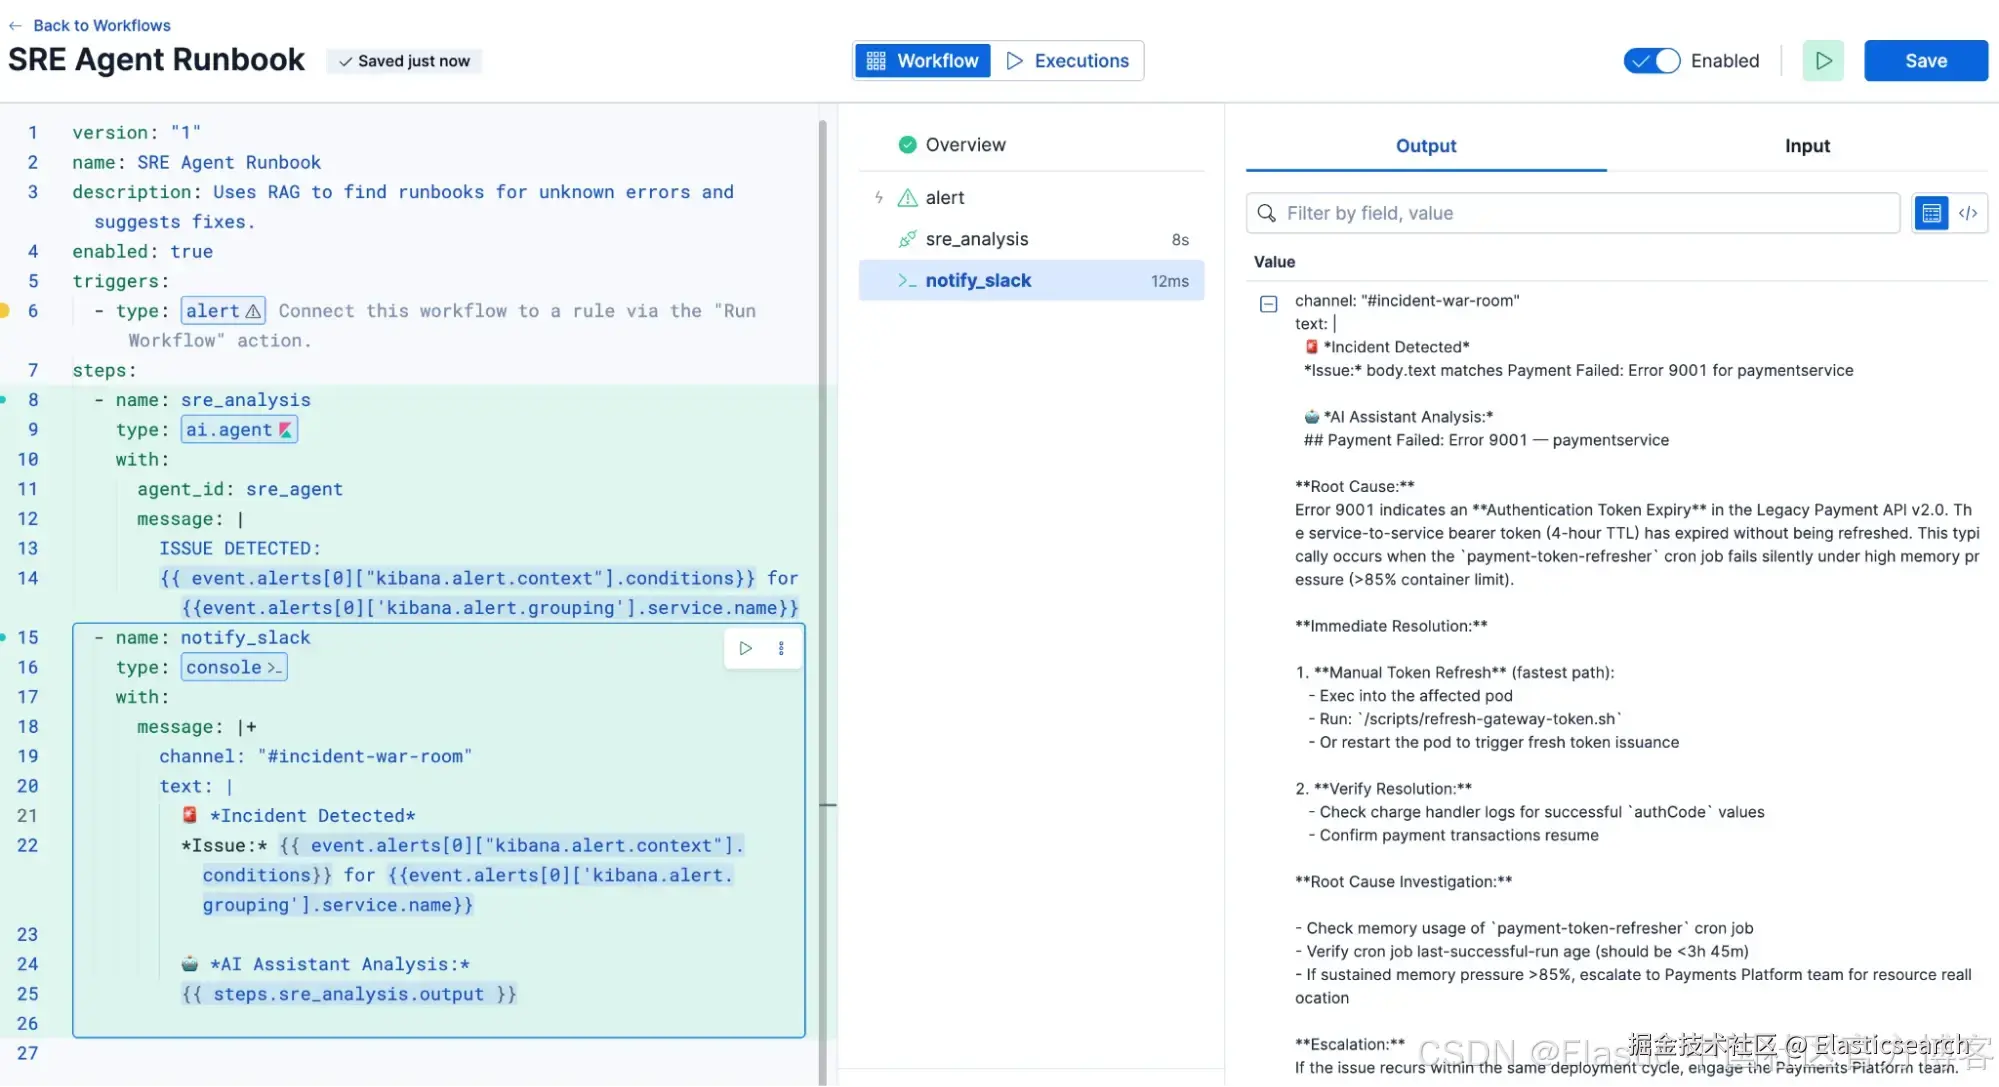Viewport: 1999px width, 1087px height.
Task: Select the sre_analysis execution step
Action: coord(976,239)
